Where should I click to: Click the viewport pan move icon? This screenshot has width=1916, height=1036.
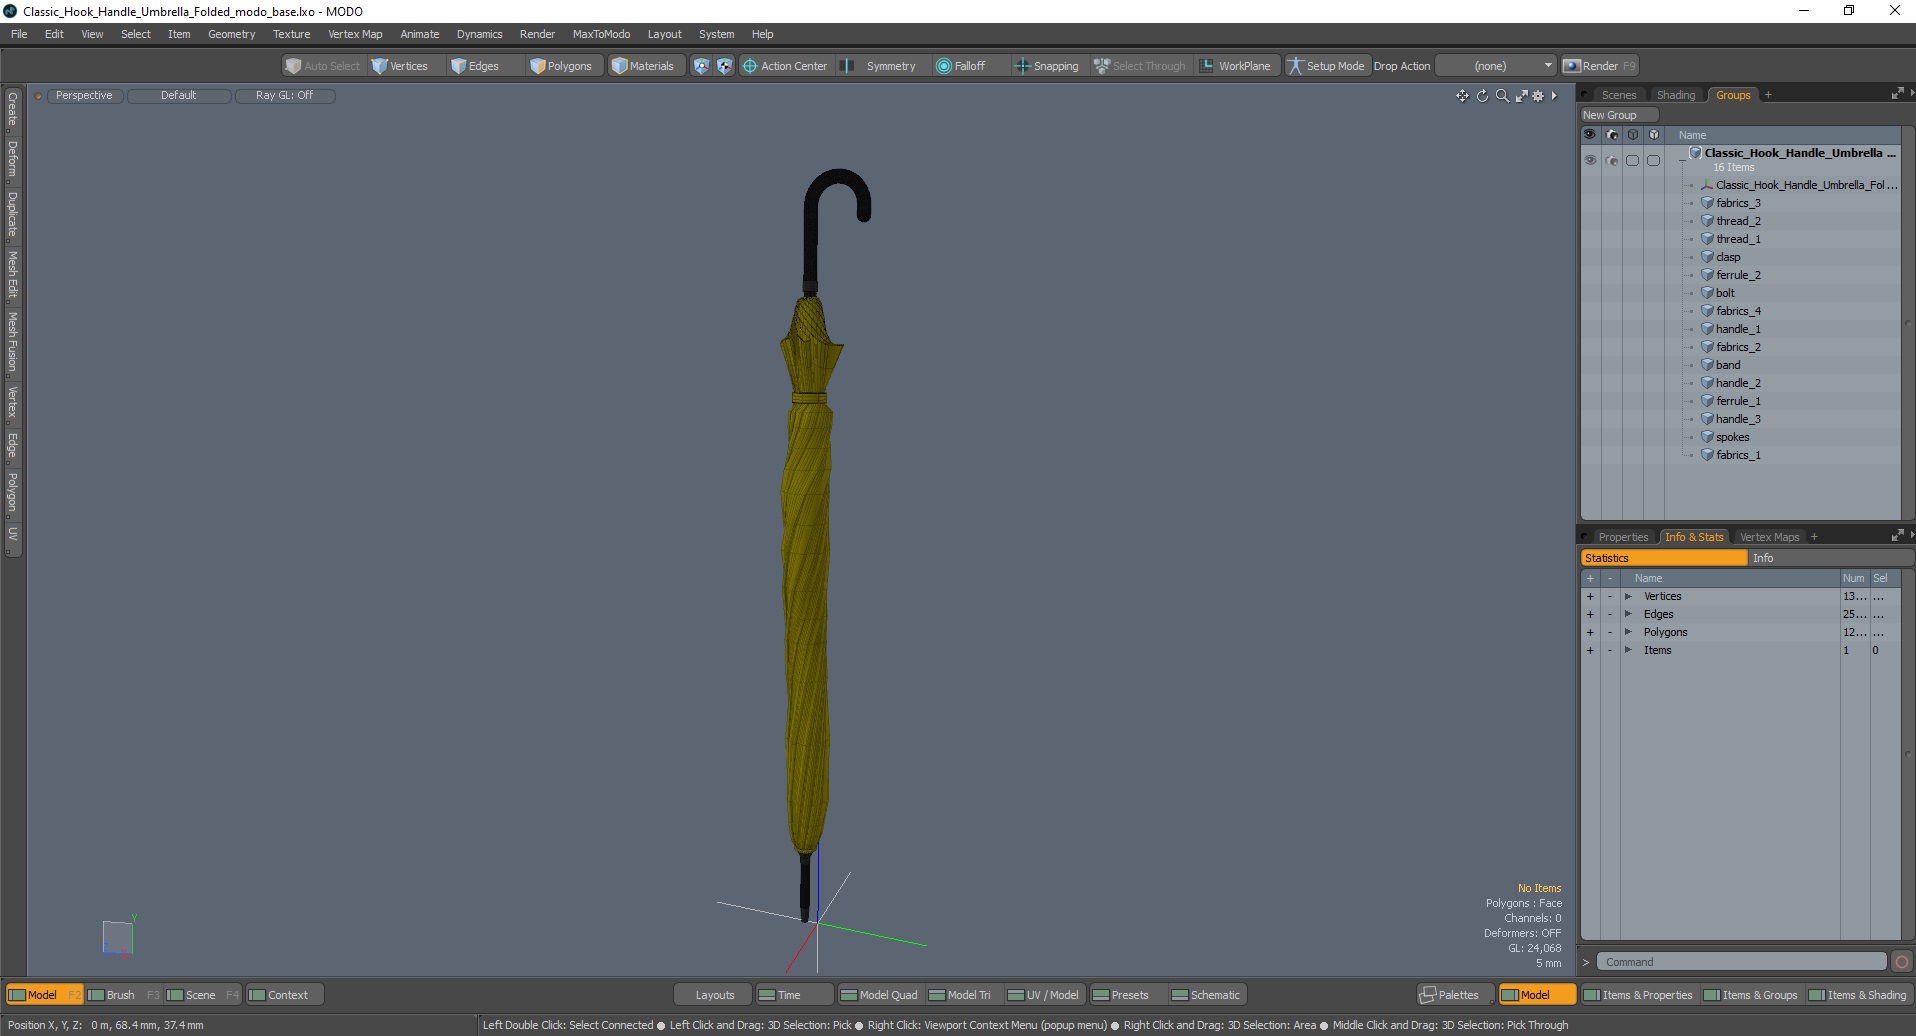point(1462,96)
